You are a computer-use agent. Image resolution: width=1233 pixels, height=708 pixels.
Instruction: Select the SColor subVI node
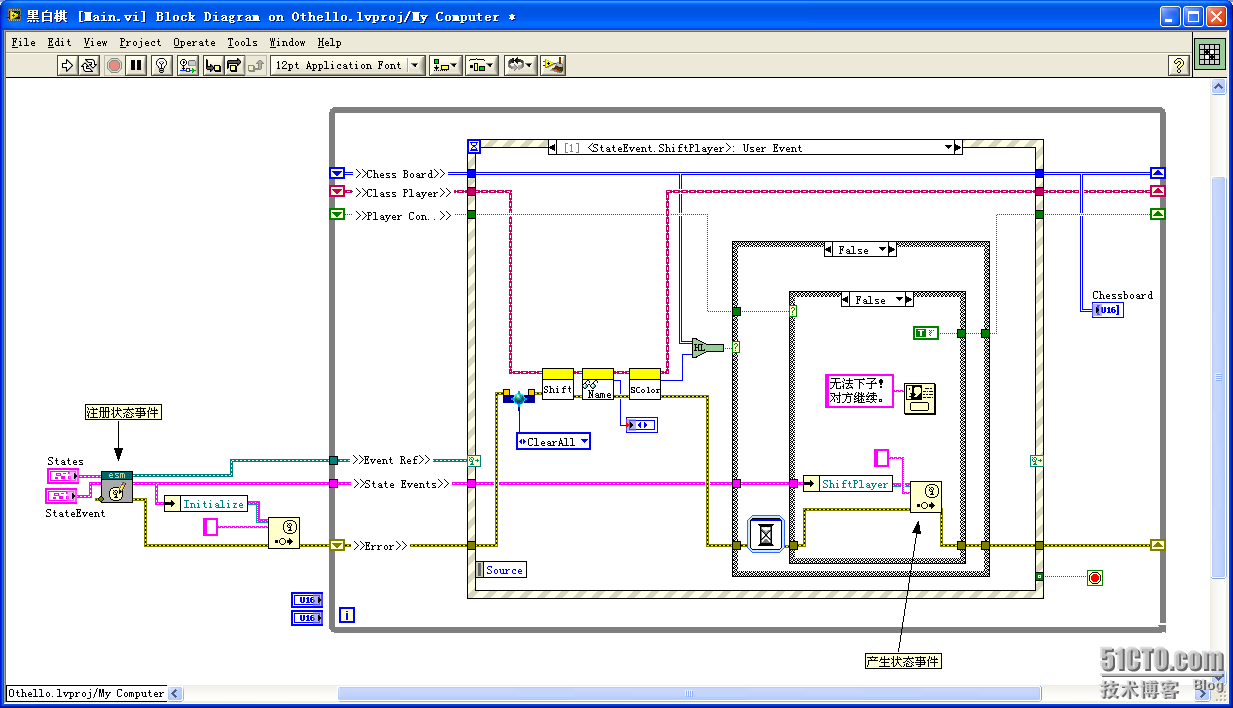pos(645,384)
